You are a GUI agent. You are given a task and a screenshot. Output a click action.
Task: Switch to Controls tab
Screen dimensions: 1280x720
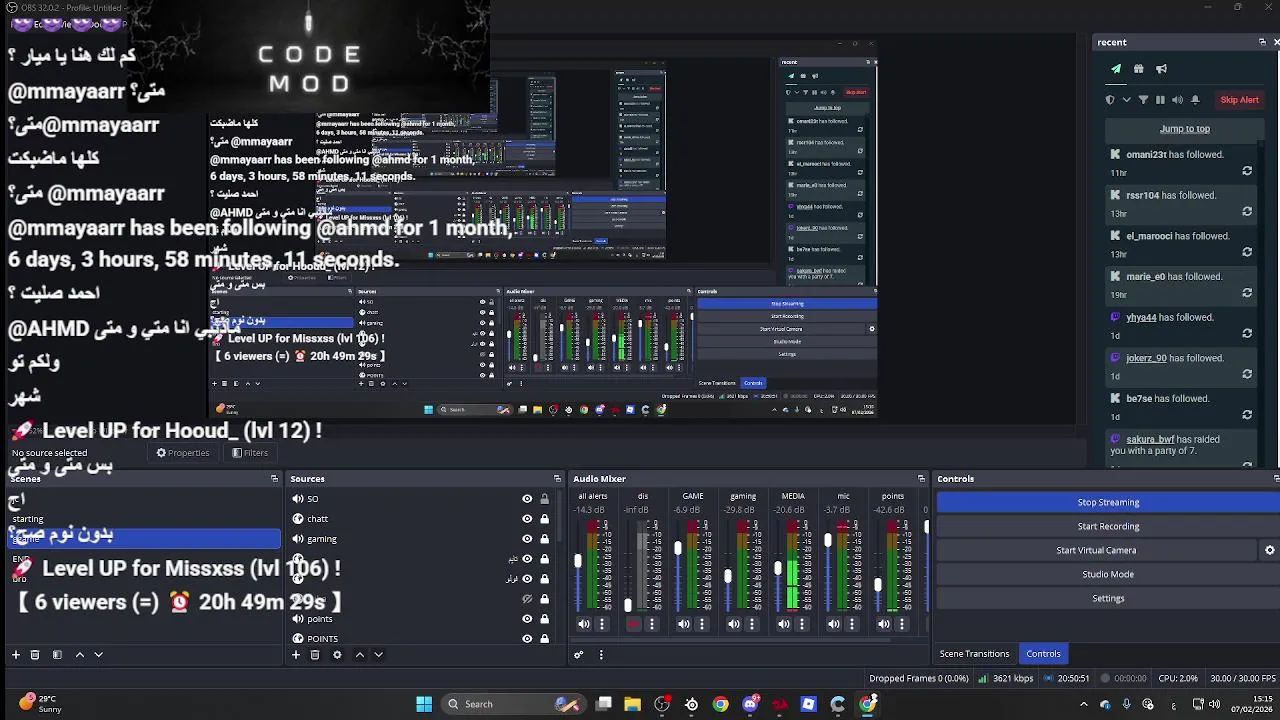[1043, 654]
